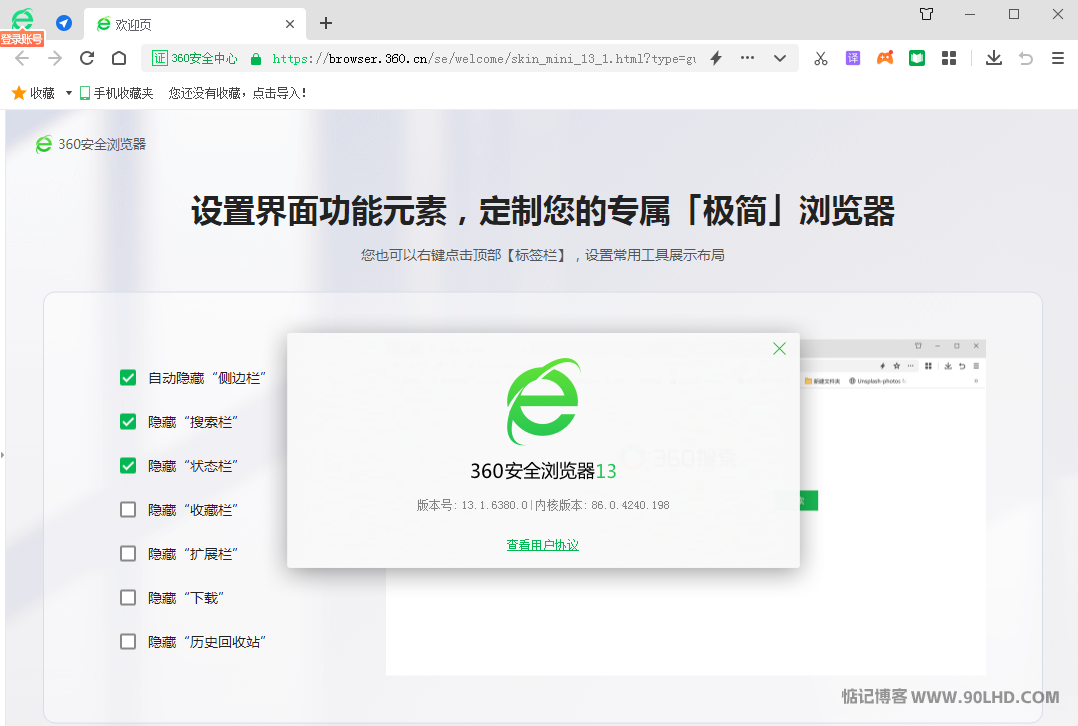Click the 360安全中心 certificate badge
The width and height of the screenshot is (1078, 726).
pos(195,58)
